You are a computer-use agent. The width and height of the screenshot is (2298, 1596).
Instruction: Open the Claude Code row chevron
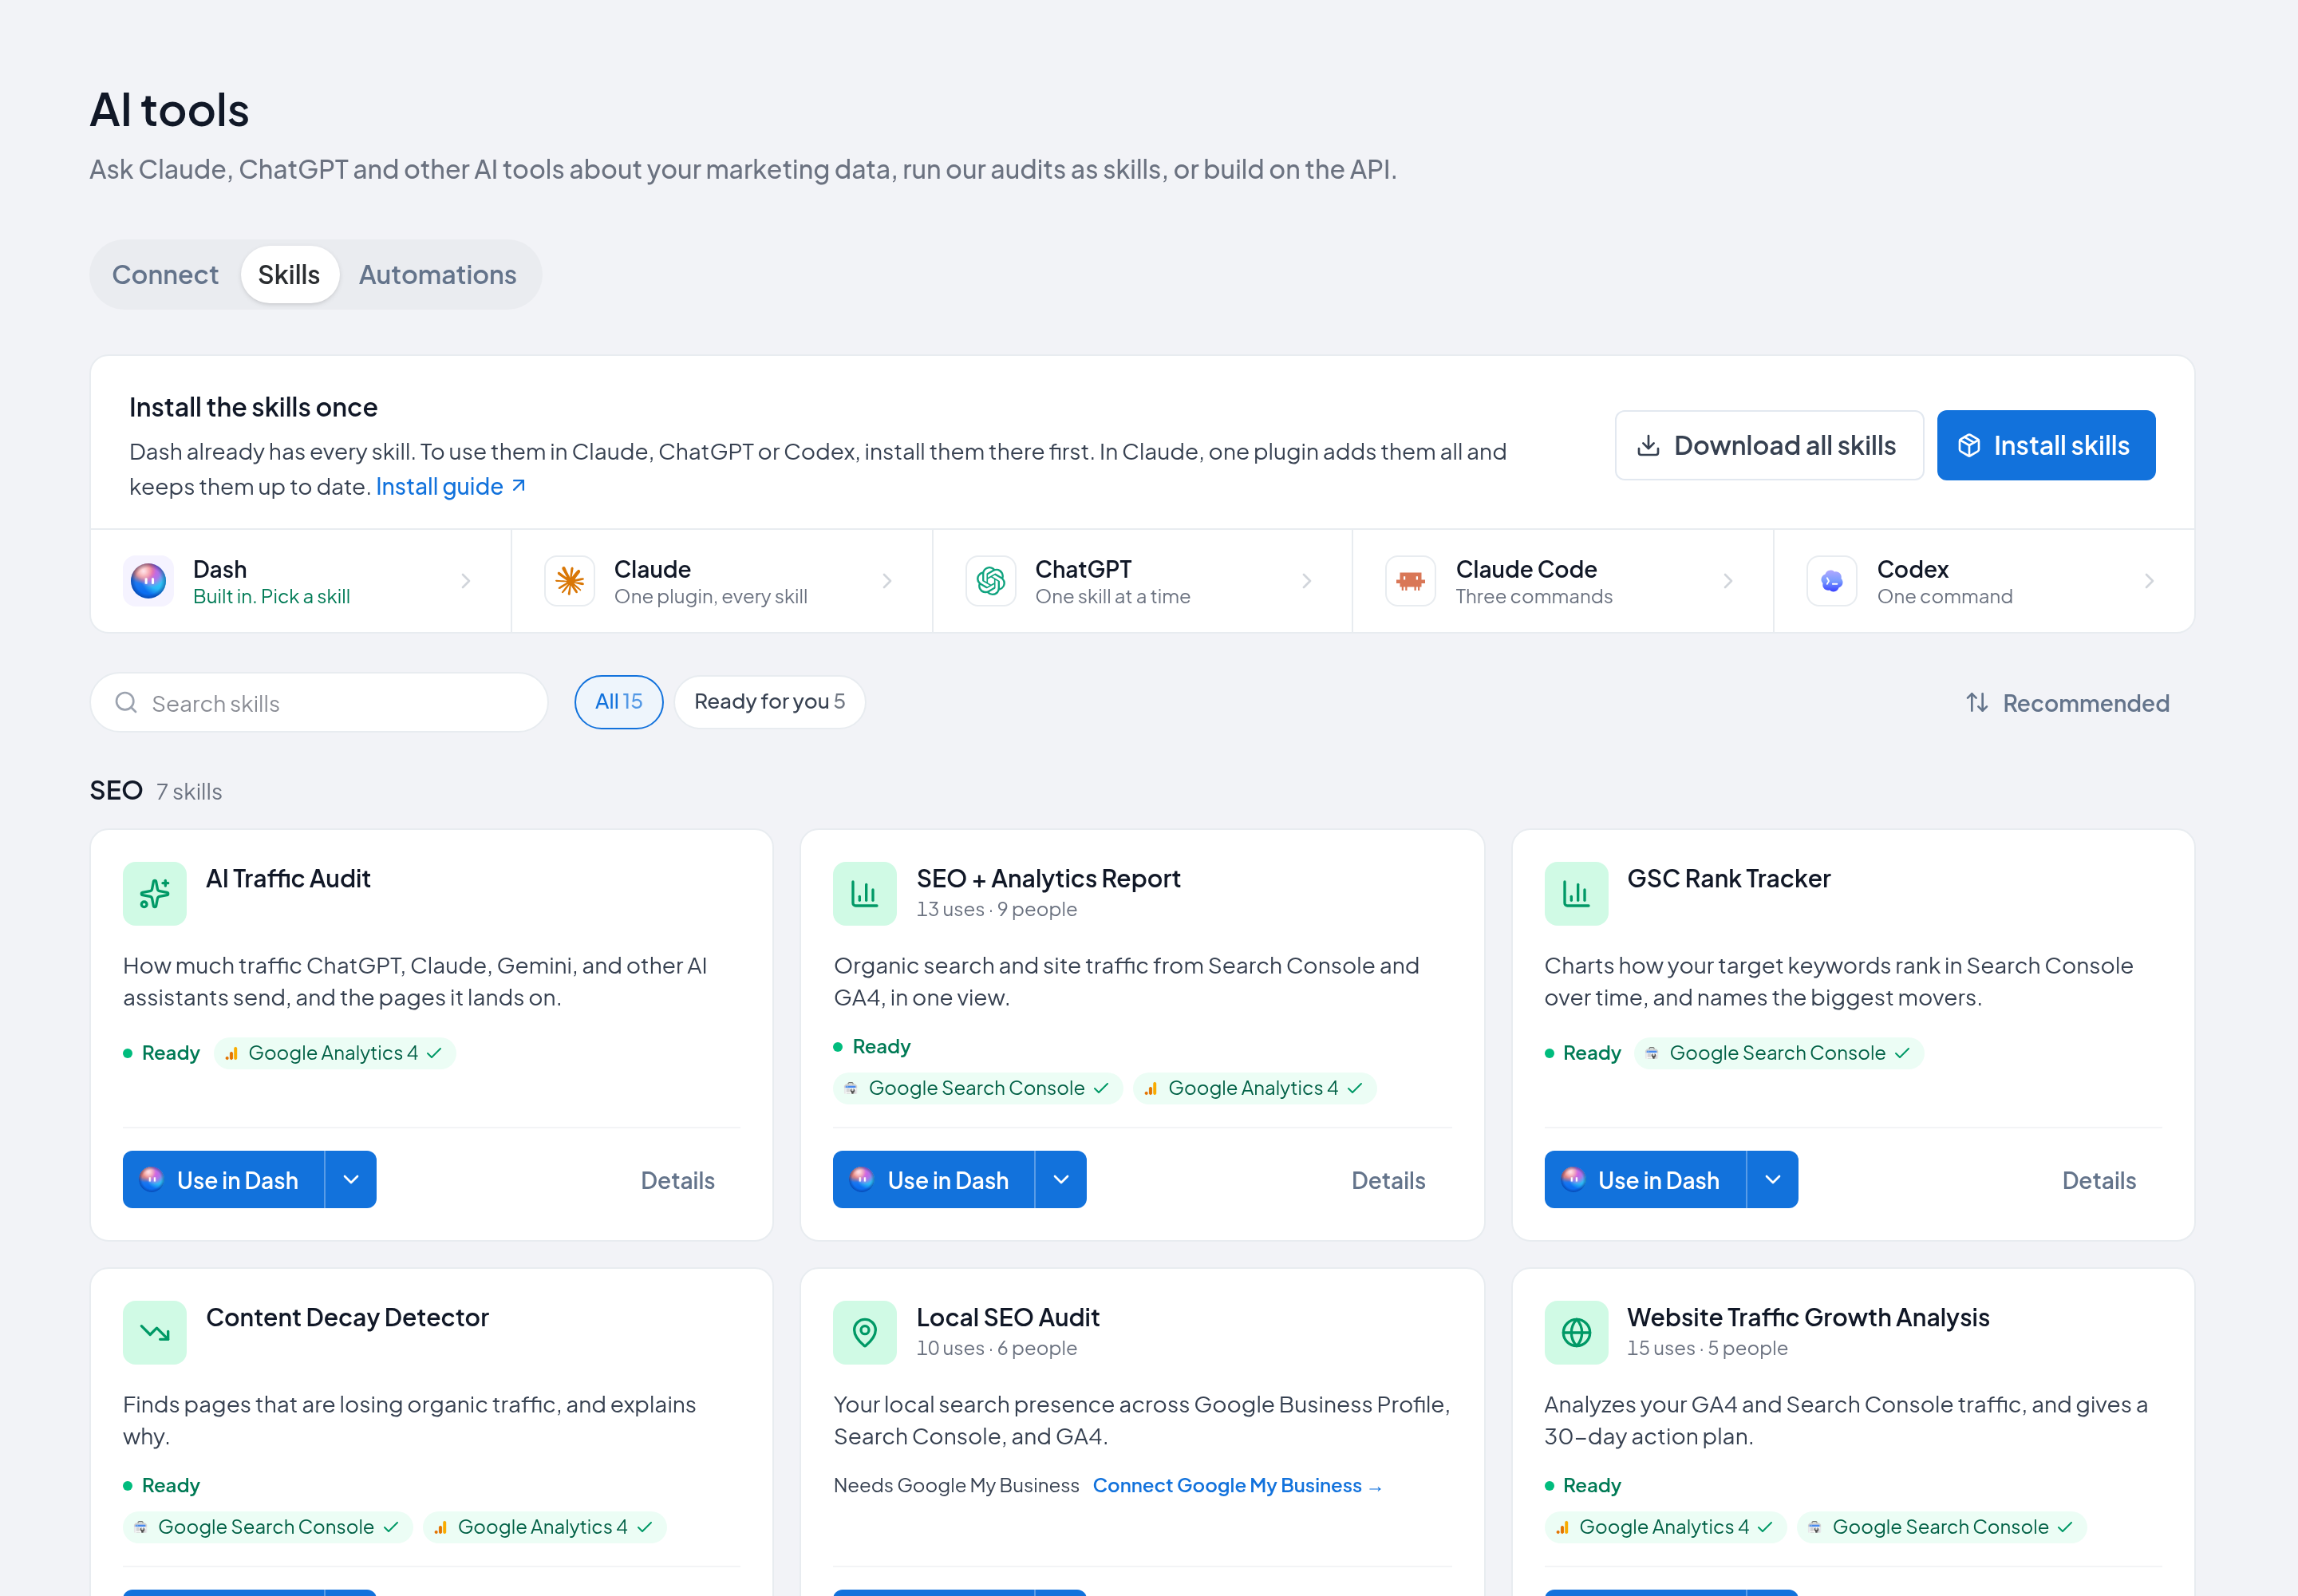[x=1728, y=581]
